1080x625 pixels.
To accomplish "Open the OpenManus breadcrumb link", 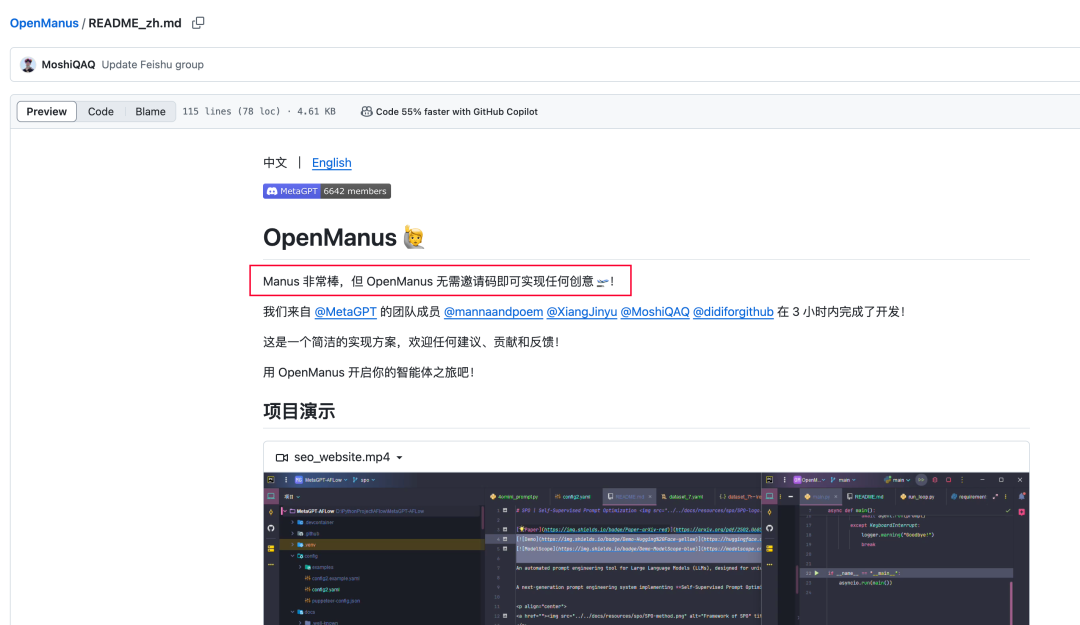I will (44, 23).
